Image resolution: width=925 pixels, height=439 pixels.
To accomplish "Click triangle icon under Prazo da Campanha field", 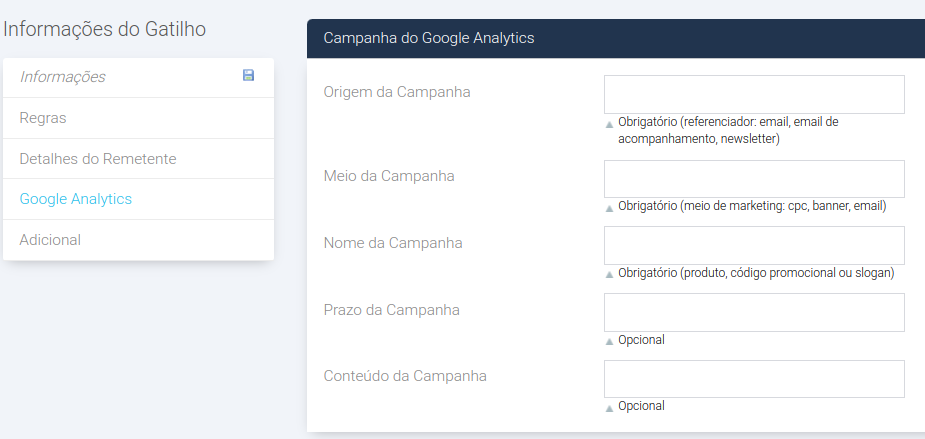I will click(x=609, y=341).
